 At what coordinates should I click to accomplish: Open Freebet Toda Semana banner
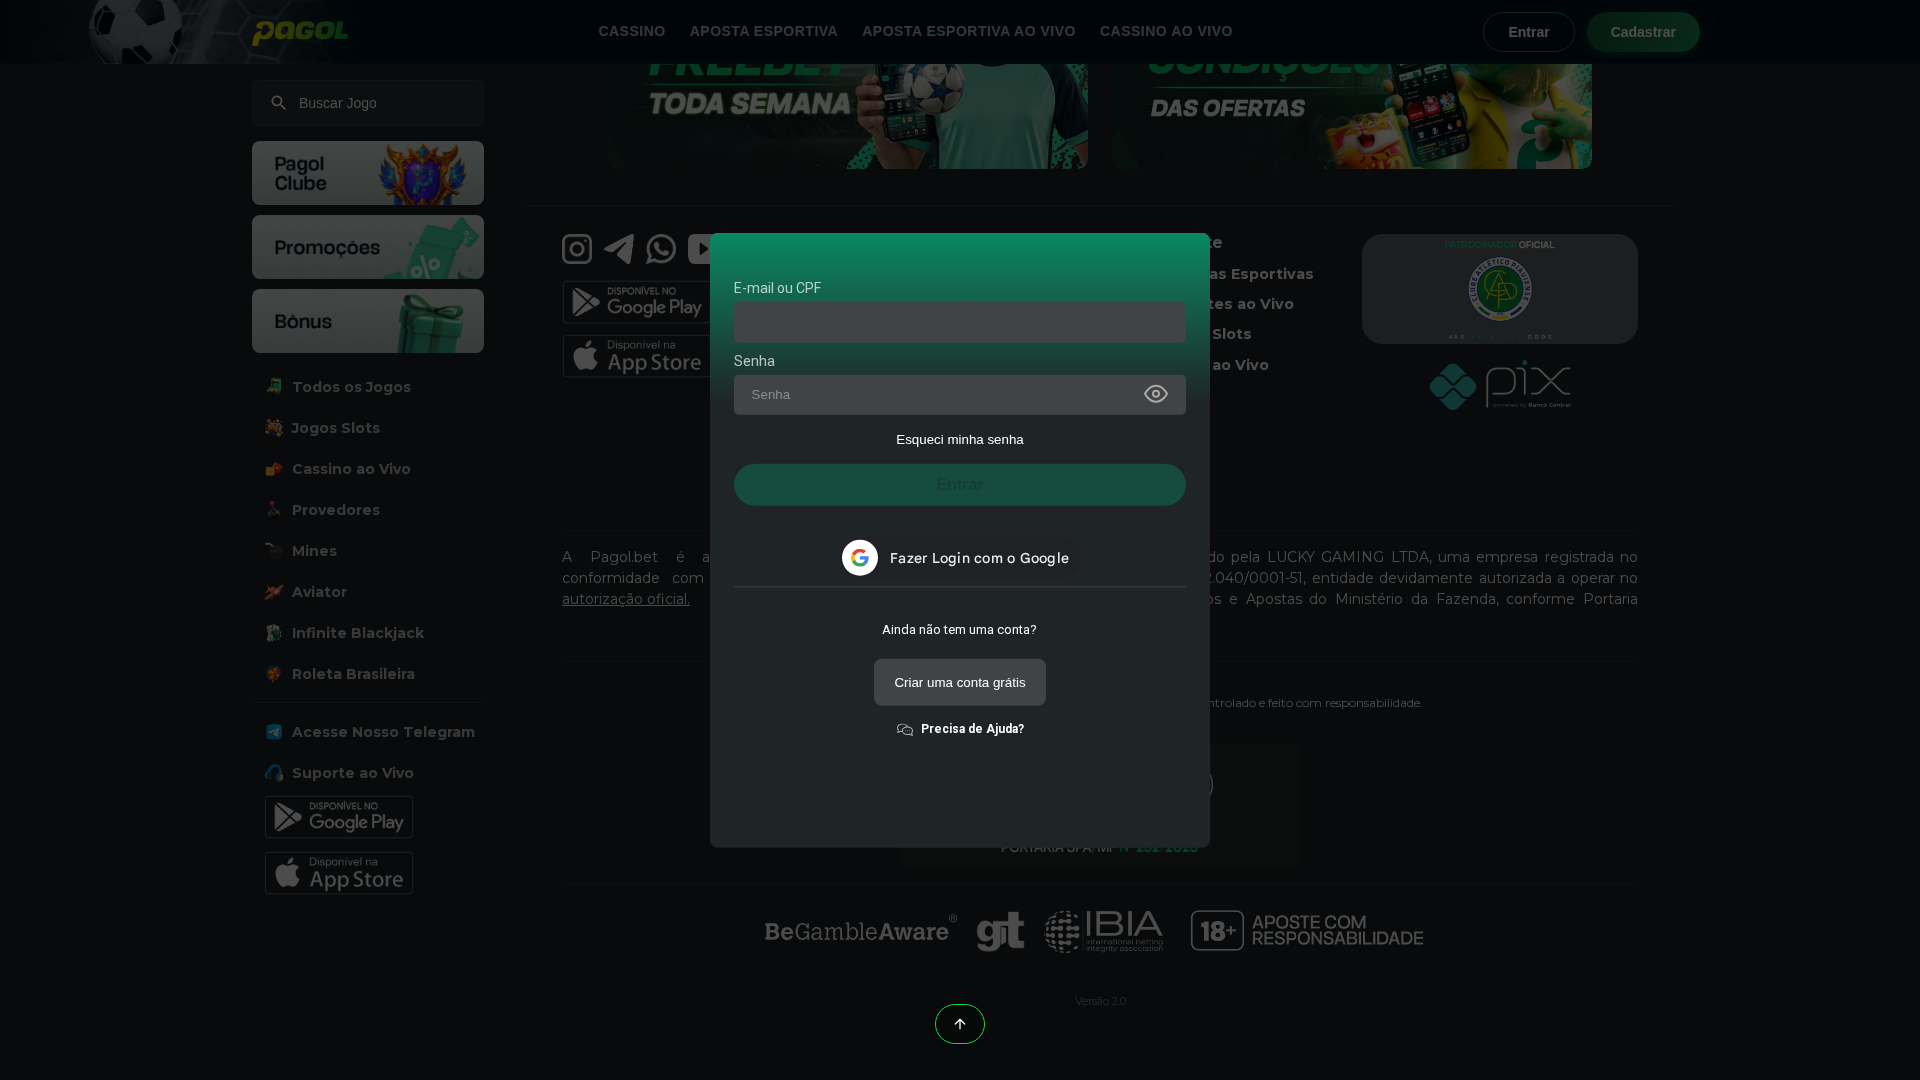coord(848,116)
